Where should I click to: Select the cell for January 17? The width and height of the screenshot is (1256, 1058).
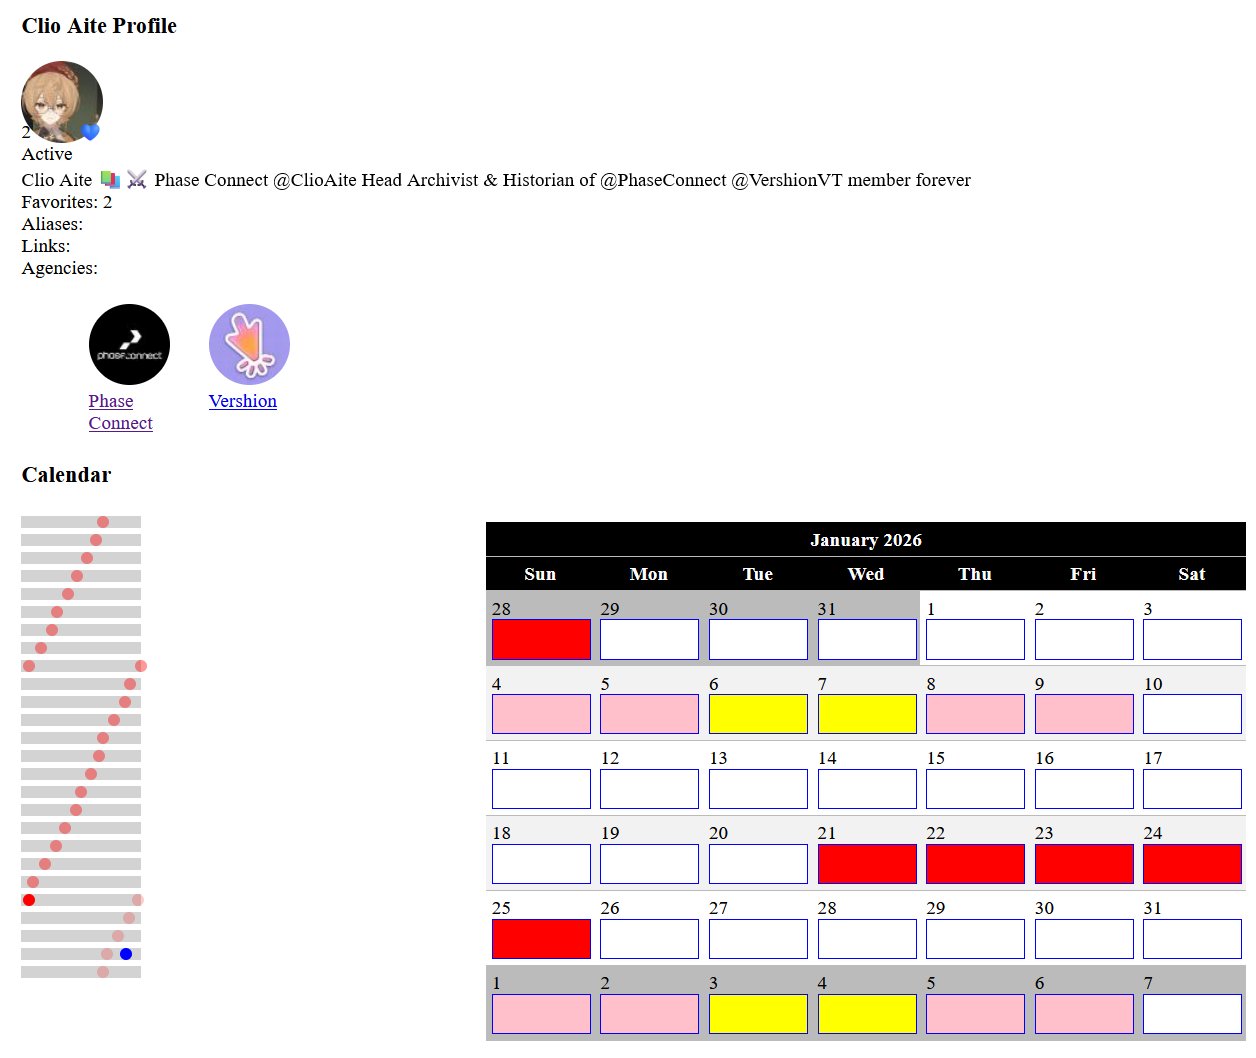pyautogui.click(x=1192, y=789)
